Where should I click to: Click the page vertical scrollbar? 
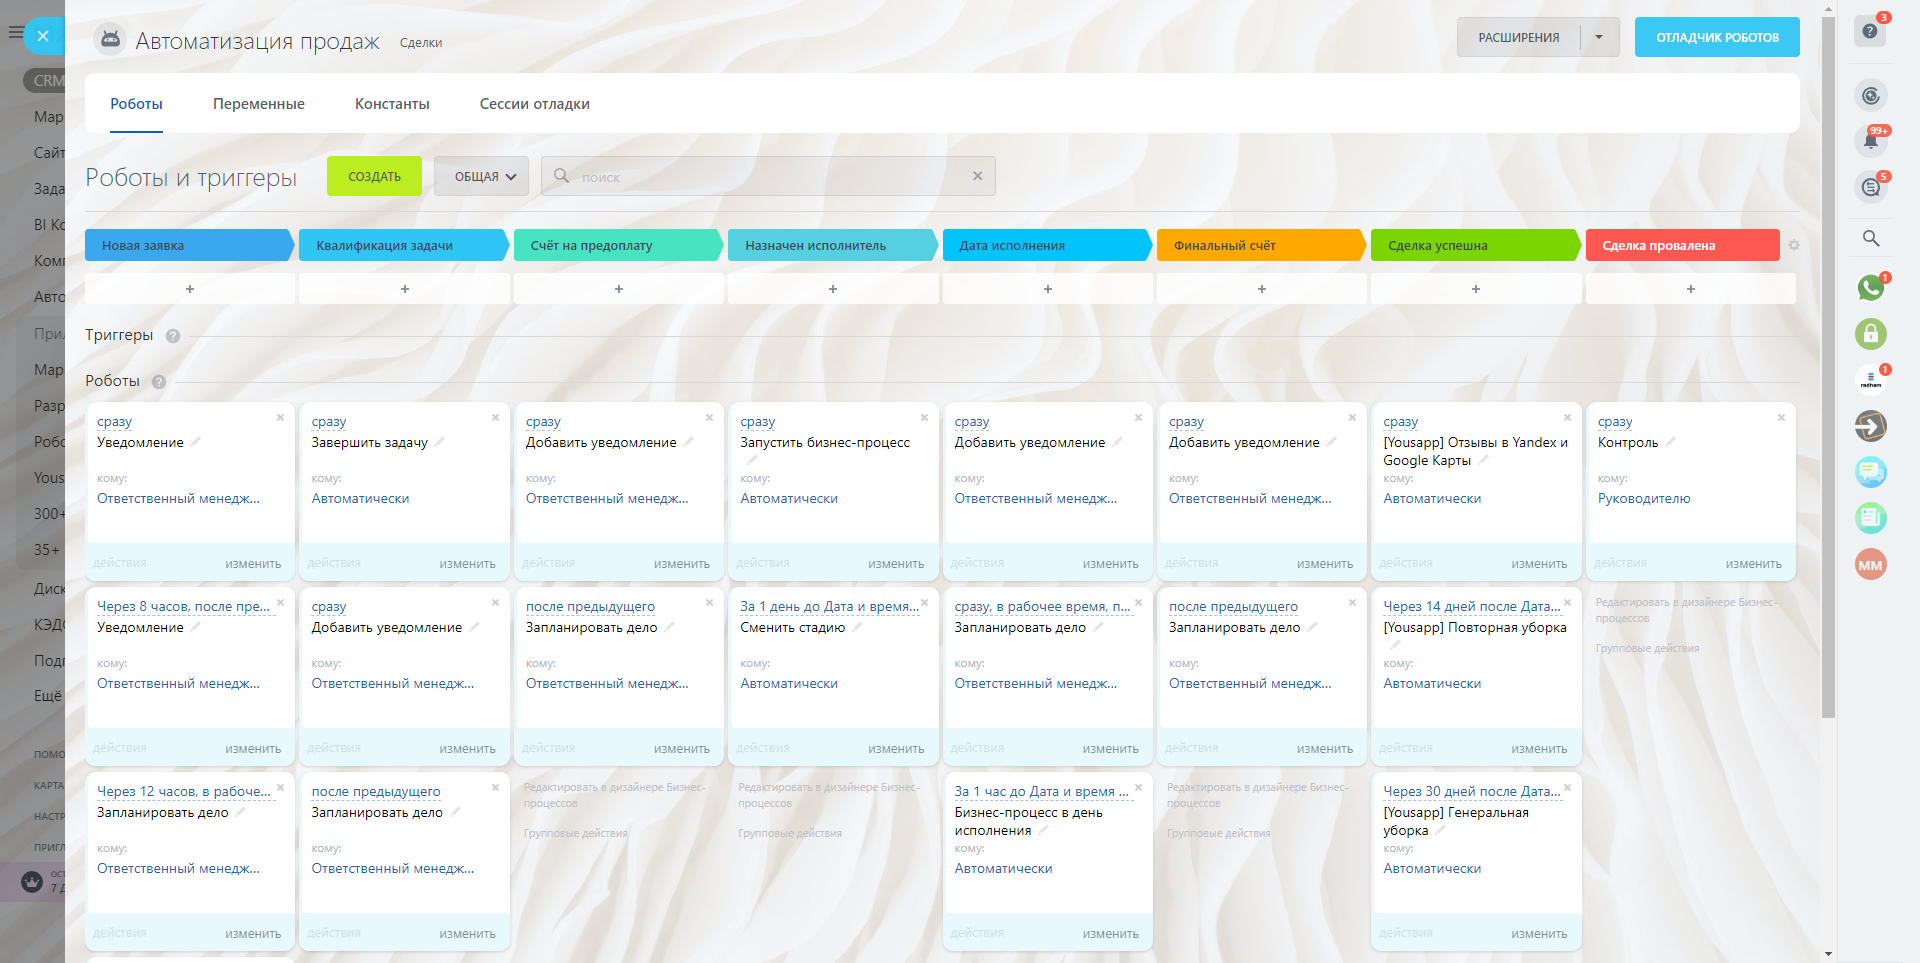pyautogui.click(x=1829, y=367)
